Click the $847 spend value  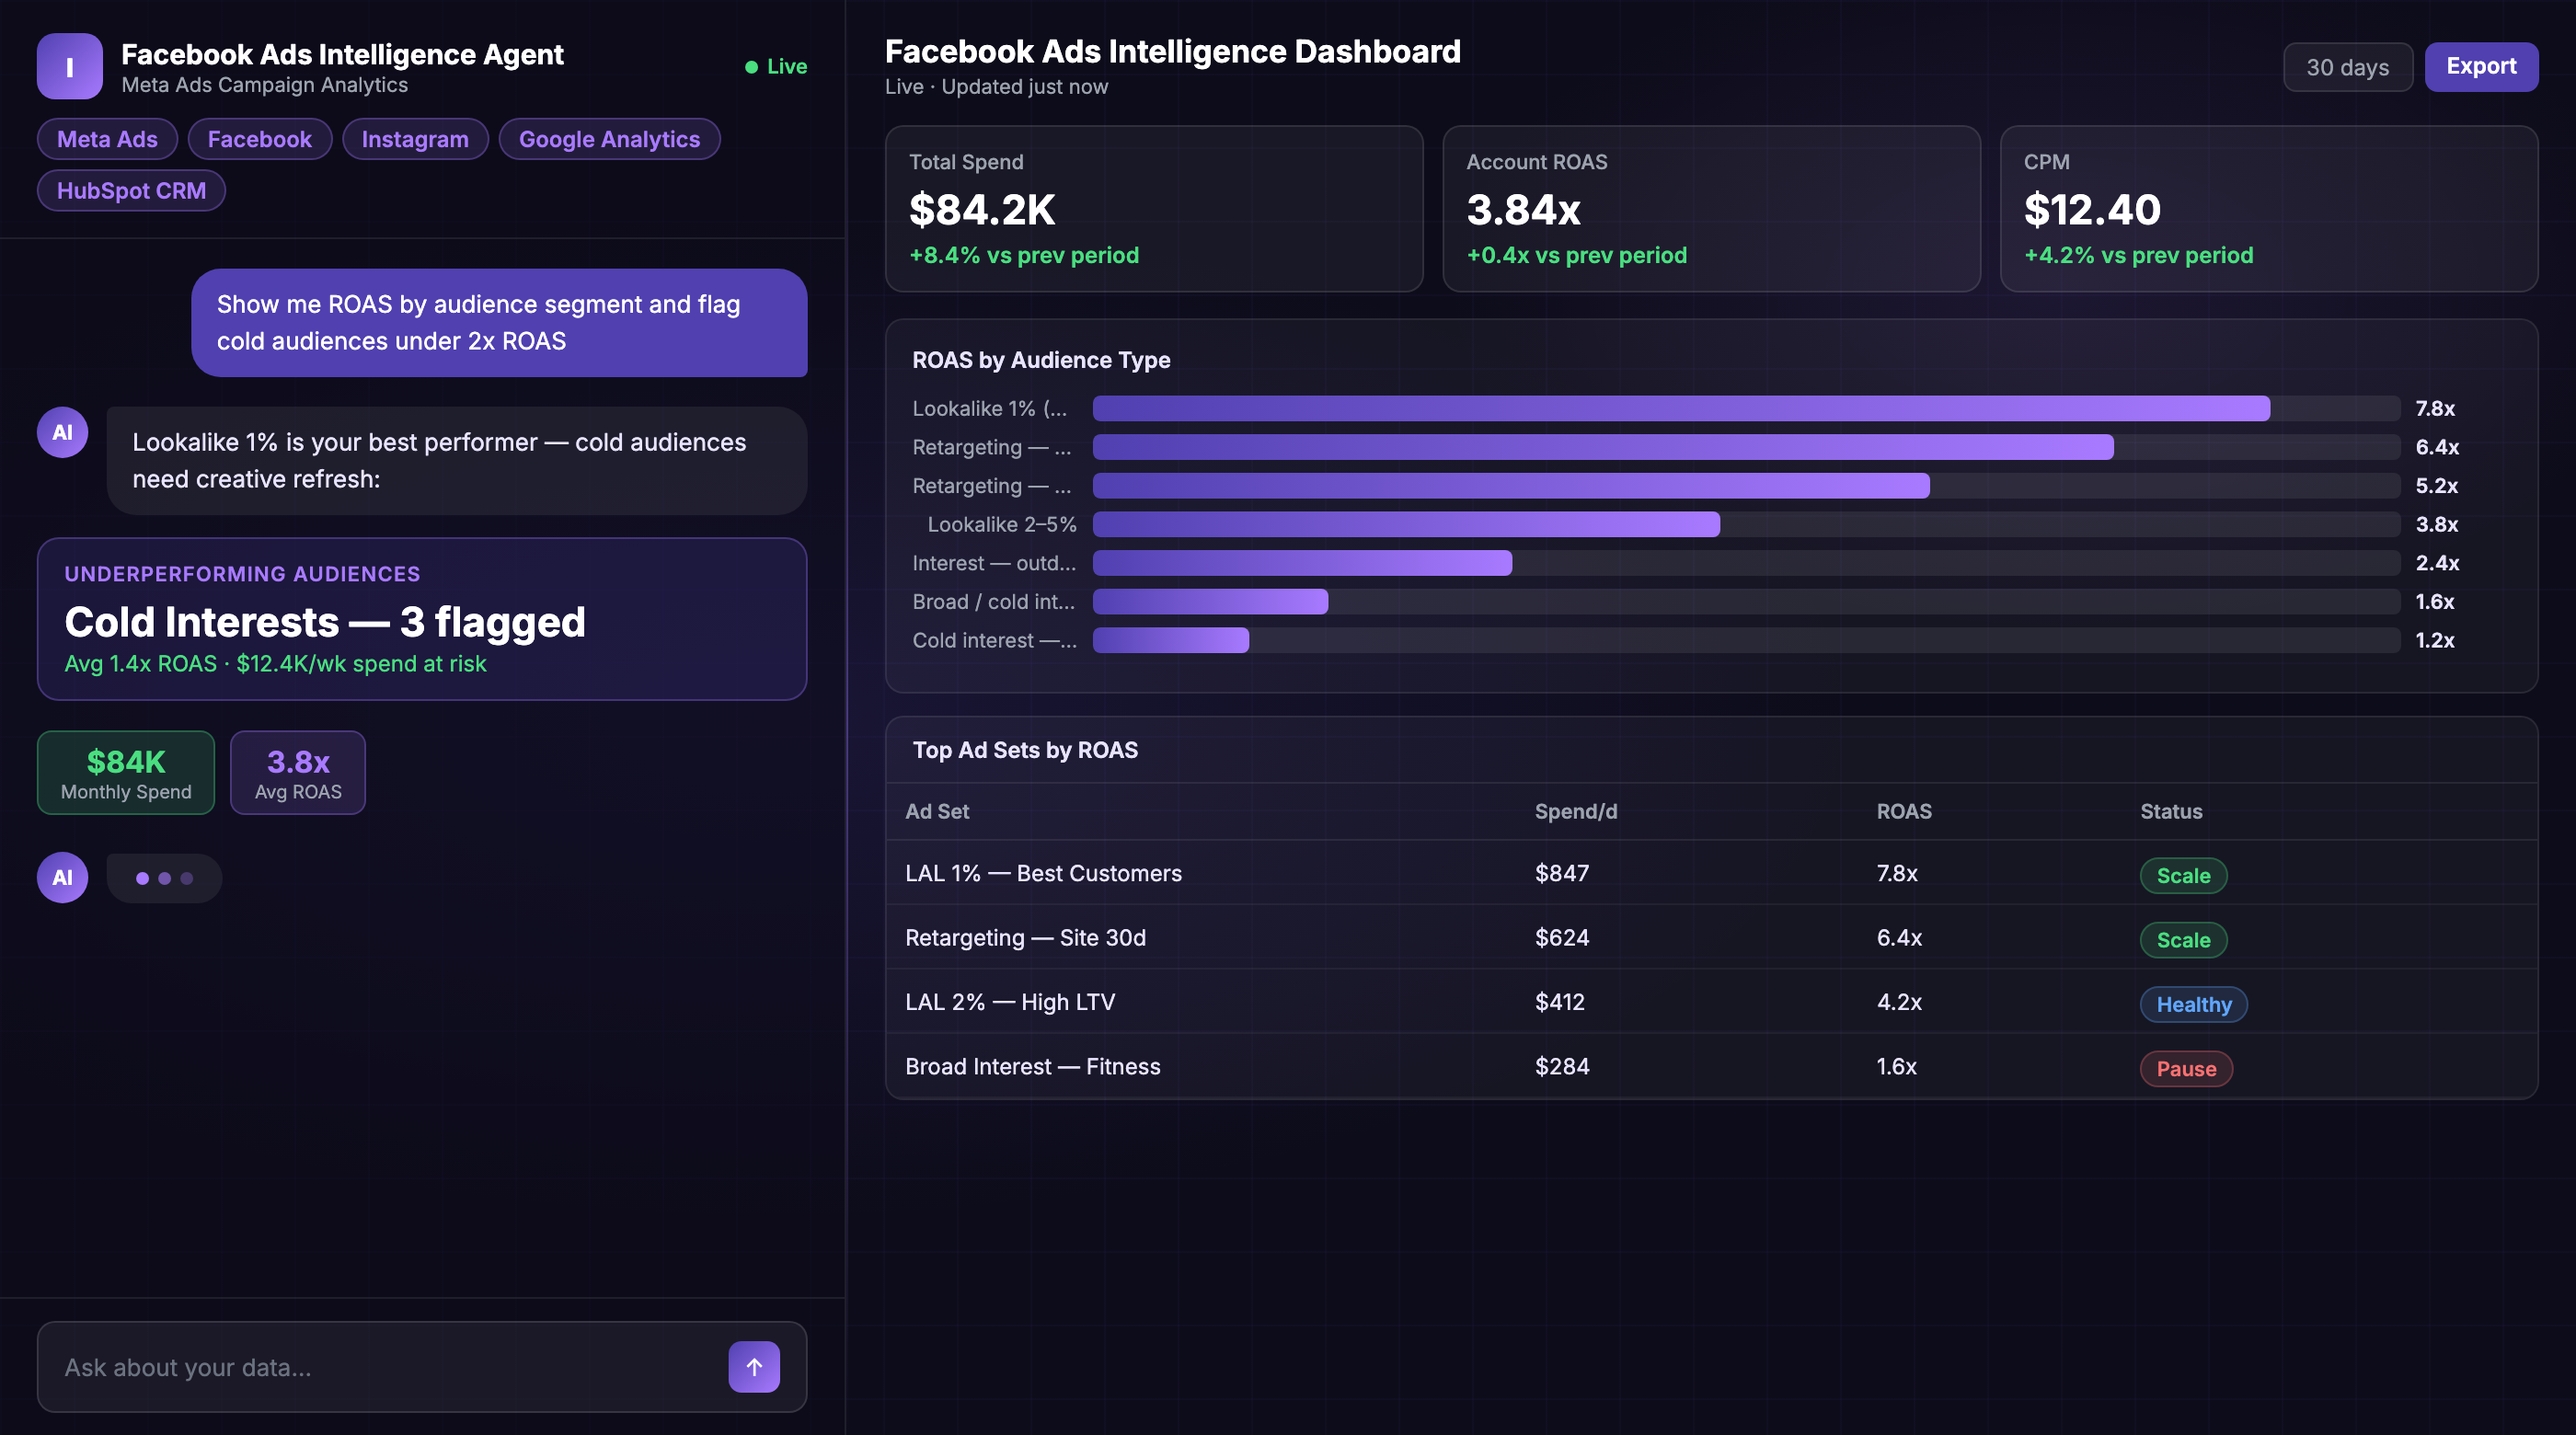[1562, 873]
